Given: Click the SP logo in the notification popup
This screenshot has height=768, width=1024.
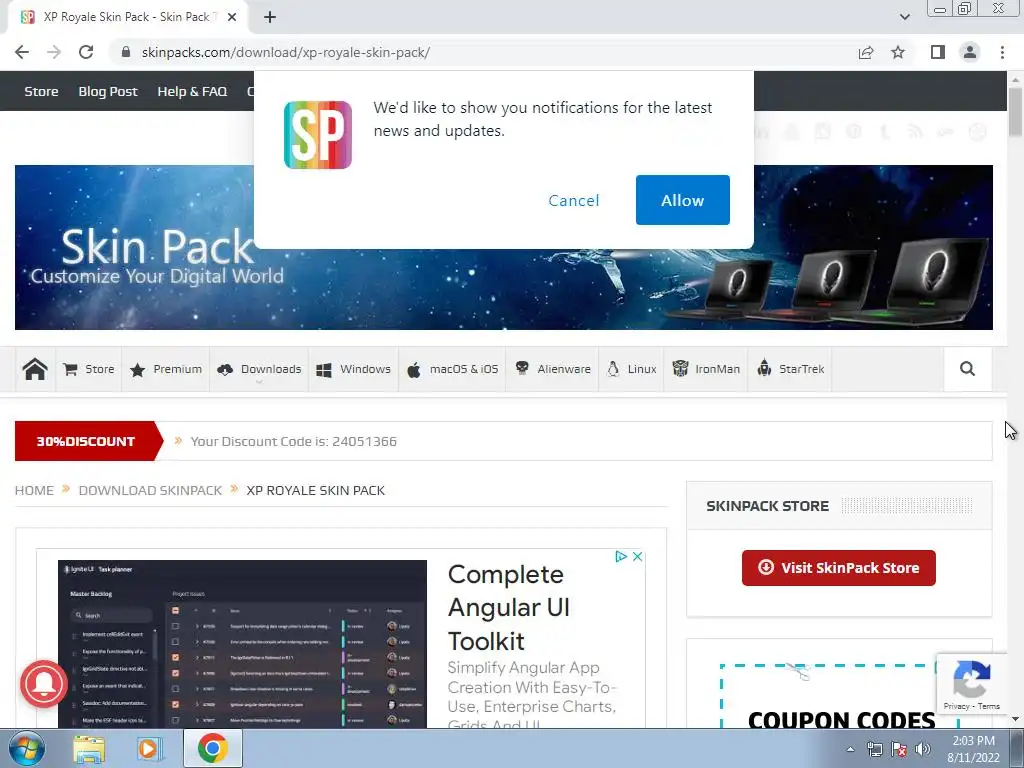Looking at the screenshot, I should pyautogui.click(x=318, y=135).
